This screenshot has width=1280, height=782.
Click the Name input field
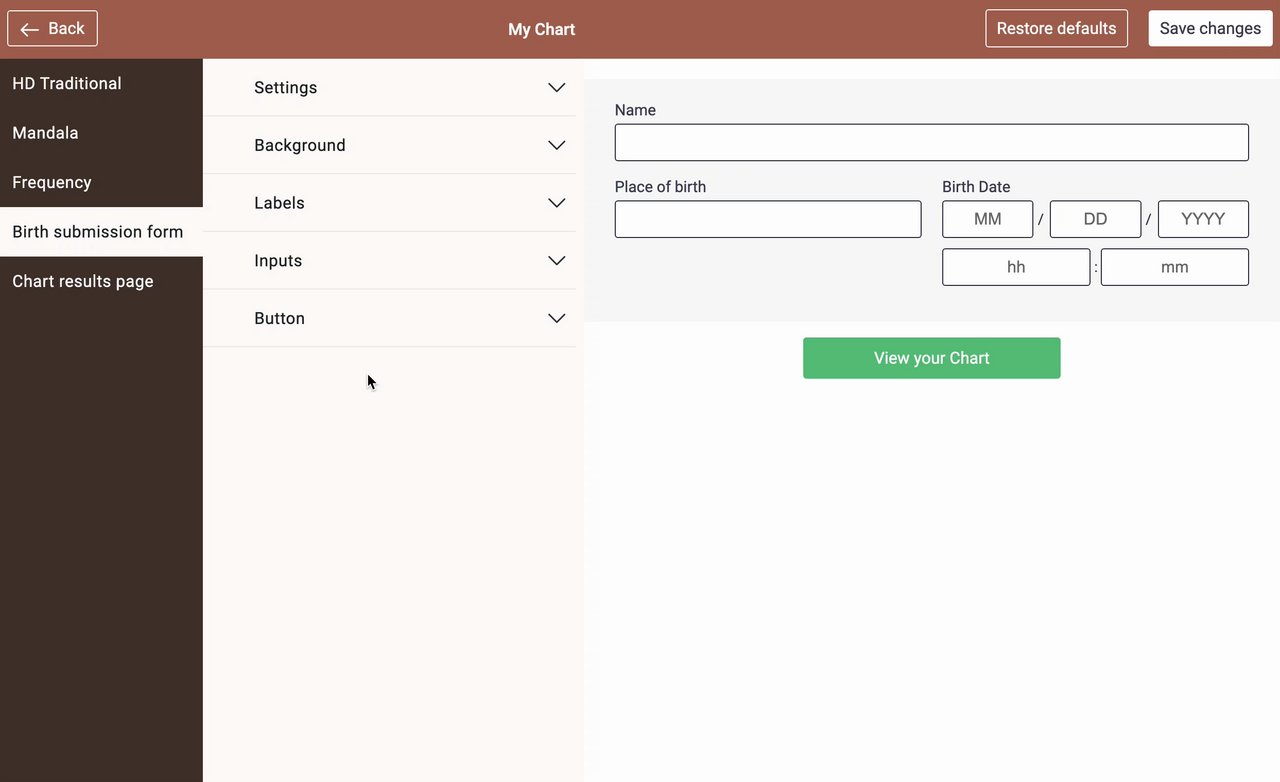click(x=931, y=142)
